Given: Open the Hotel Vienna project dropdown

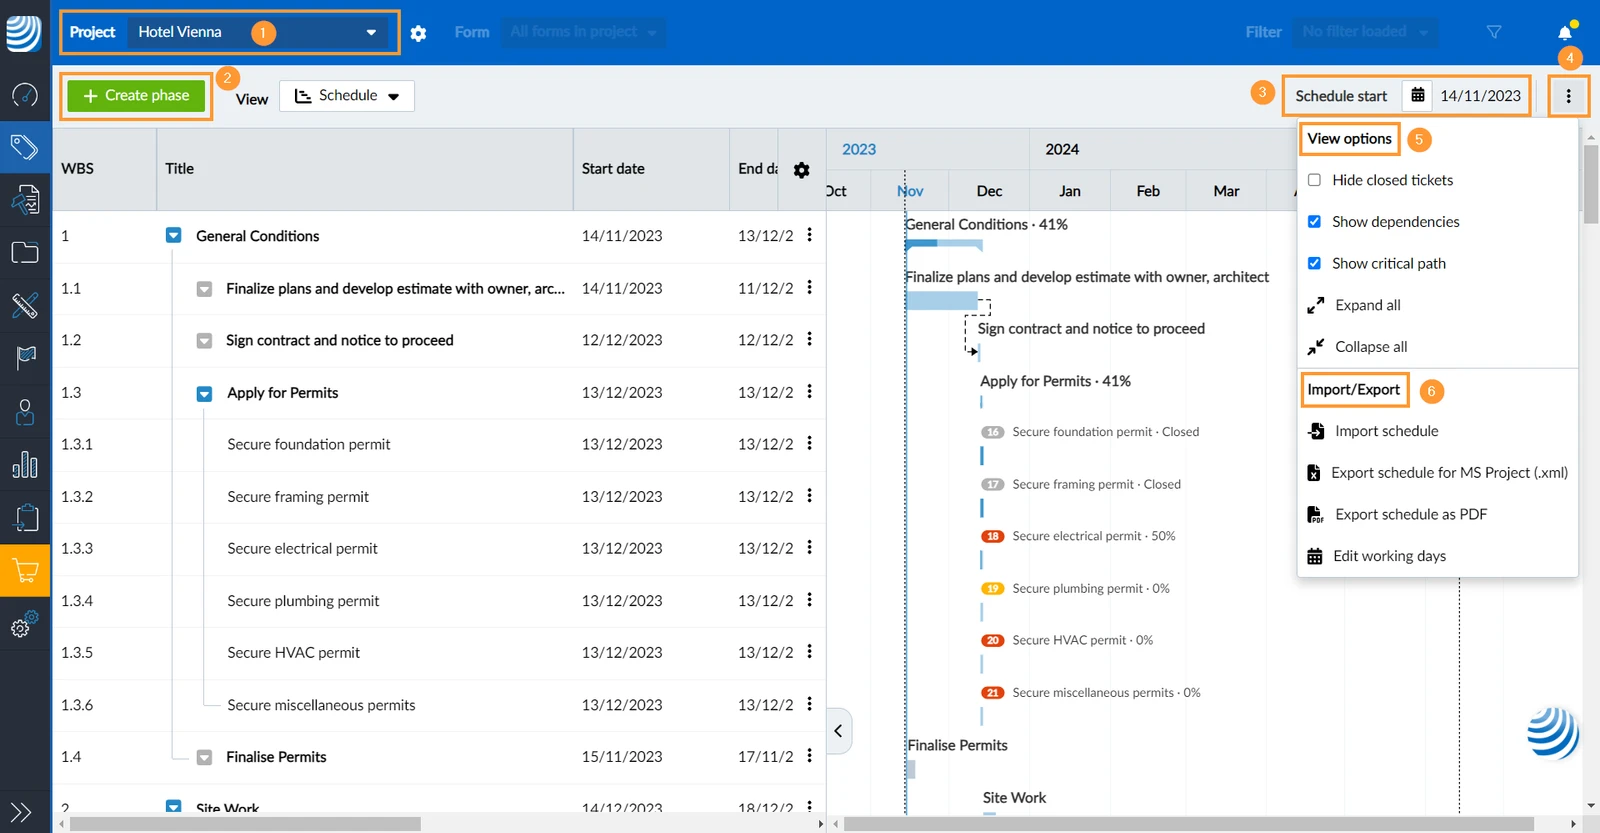Looking at the screenshot, I should click(257, 32).
